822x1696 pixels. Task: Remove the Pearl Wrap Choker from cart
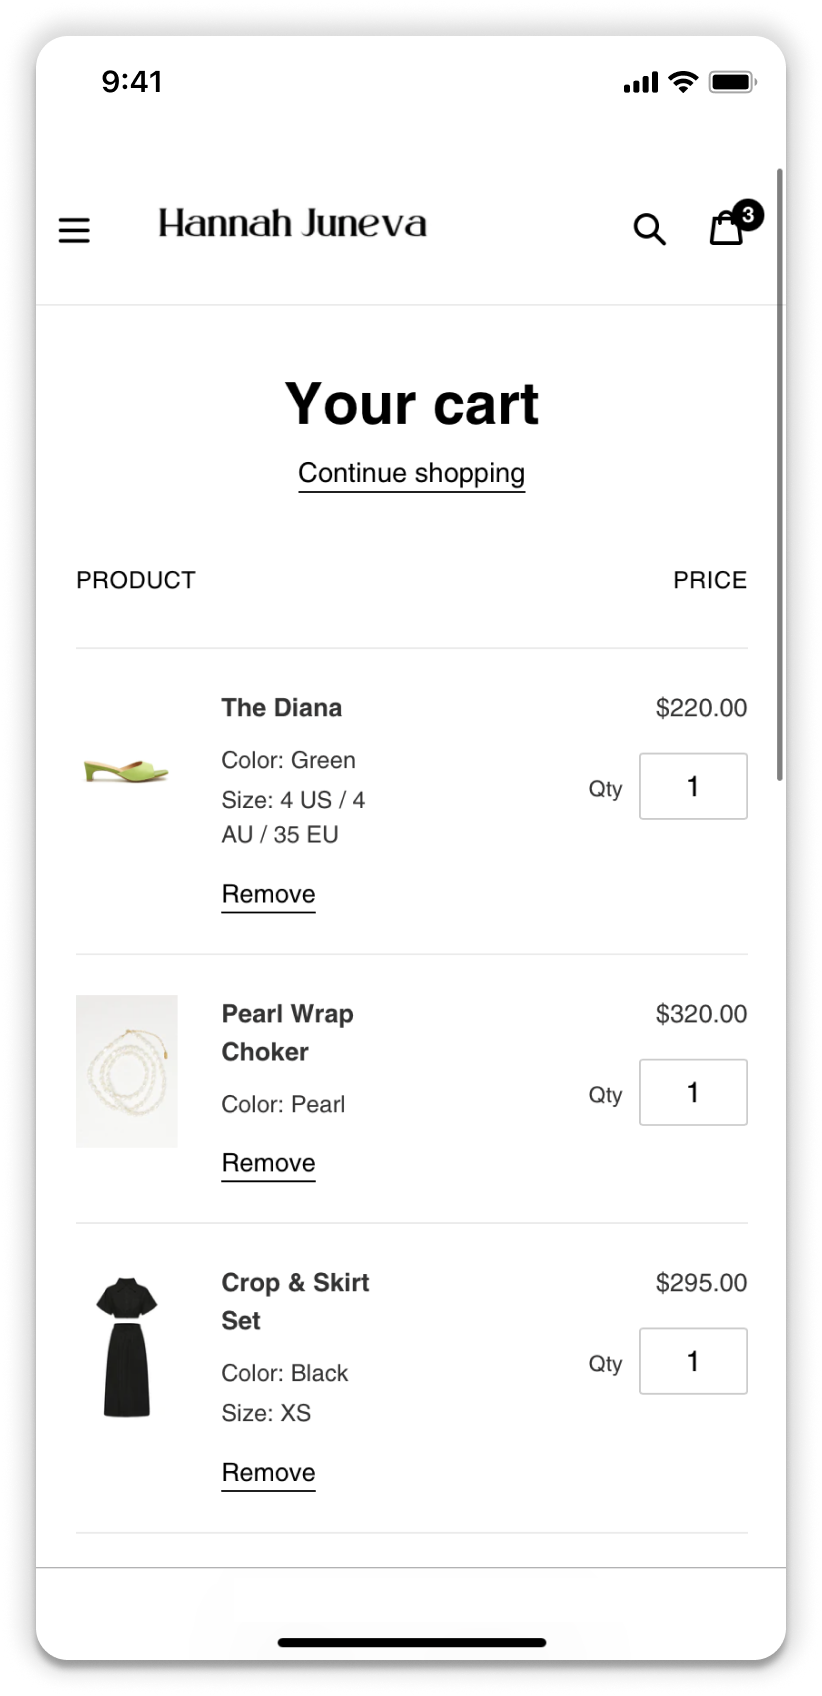click(268, 1163)
